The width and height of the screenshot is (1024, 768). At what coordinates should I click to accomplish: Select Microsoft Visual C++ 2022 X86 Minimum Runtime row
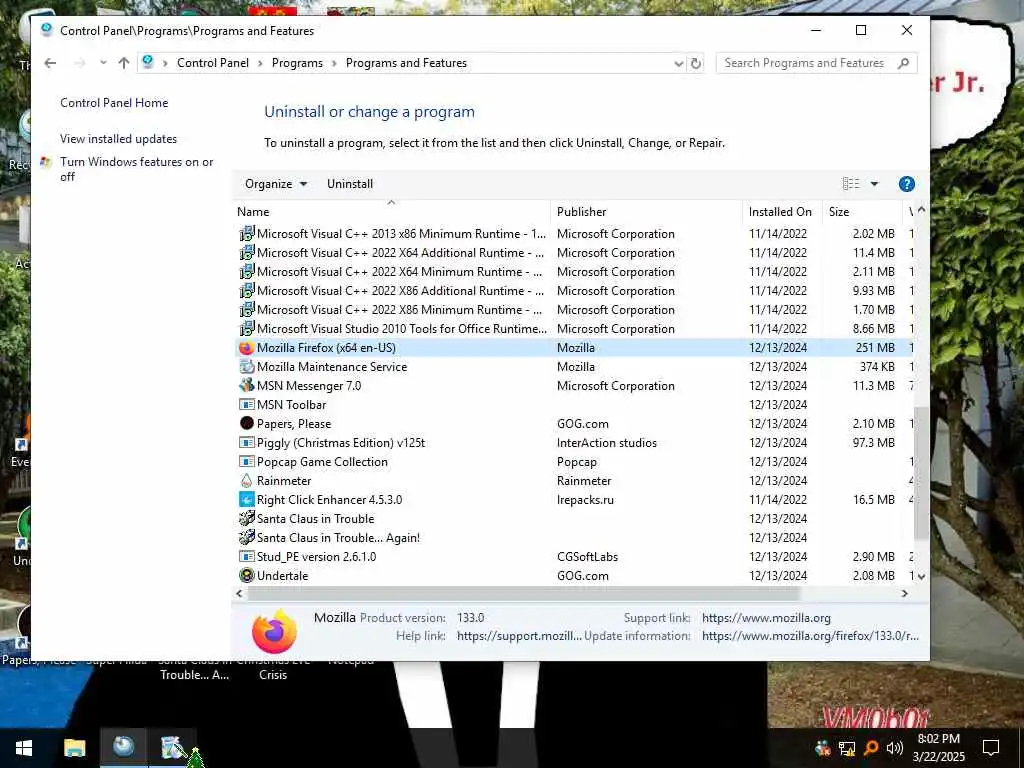[x=575, y=310]
